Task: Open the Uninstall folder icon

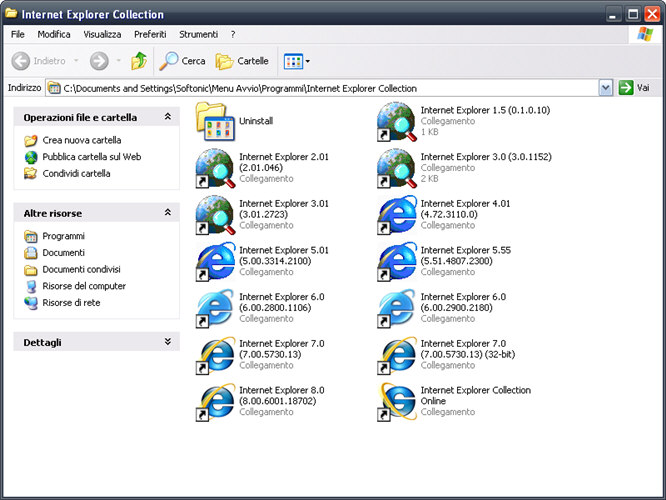Action: point(215,121)
